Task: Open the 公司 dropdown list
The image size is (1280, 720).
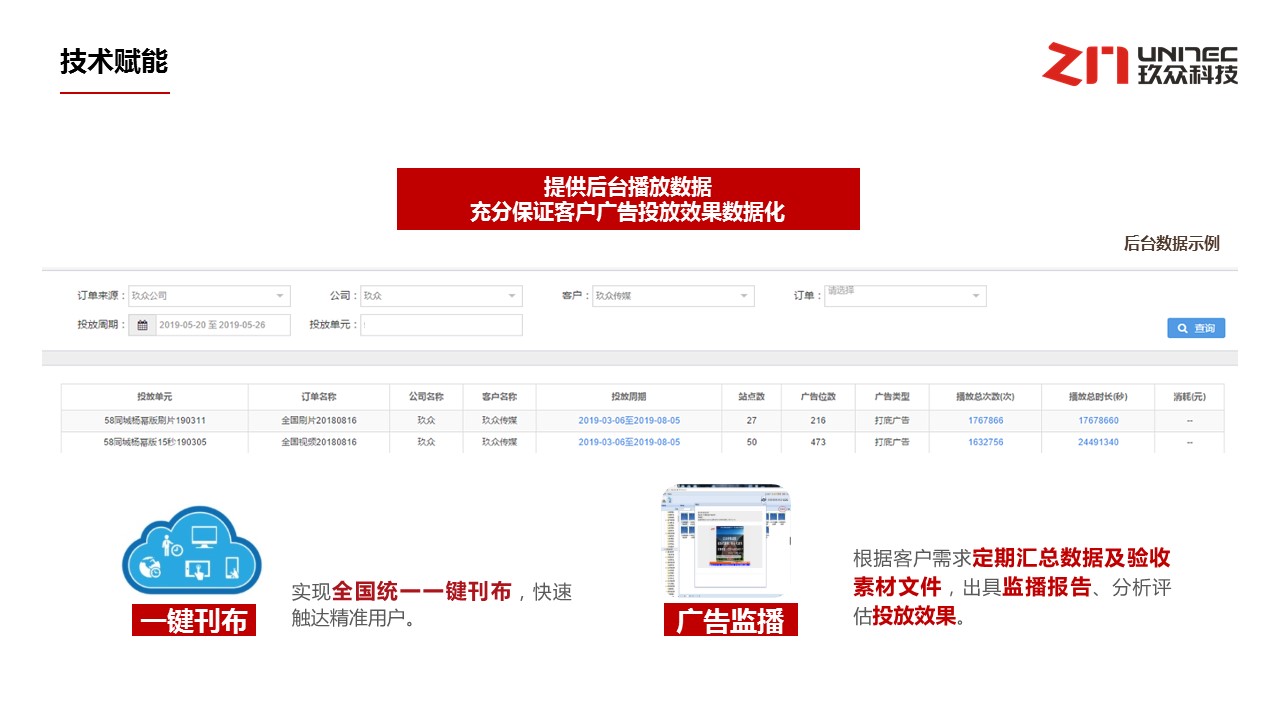Action: (511, 296)
